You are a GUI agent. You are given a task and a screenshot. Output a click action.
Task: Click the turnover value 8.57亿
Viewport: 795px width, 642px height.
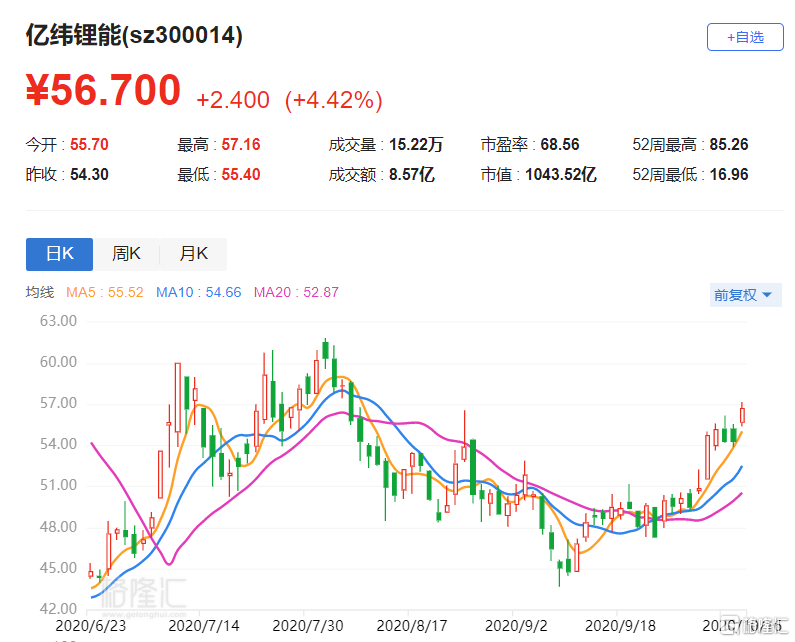coord(412,174)
